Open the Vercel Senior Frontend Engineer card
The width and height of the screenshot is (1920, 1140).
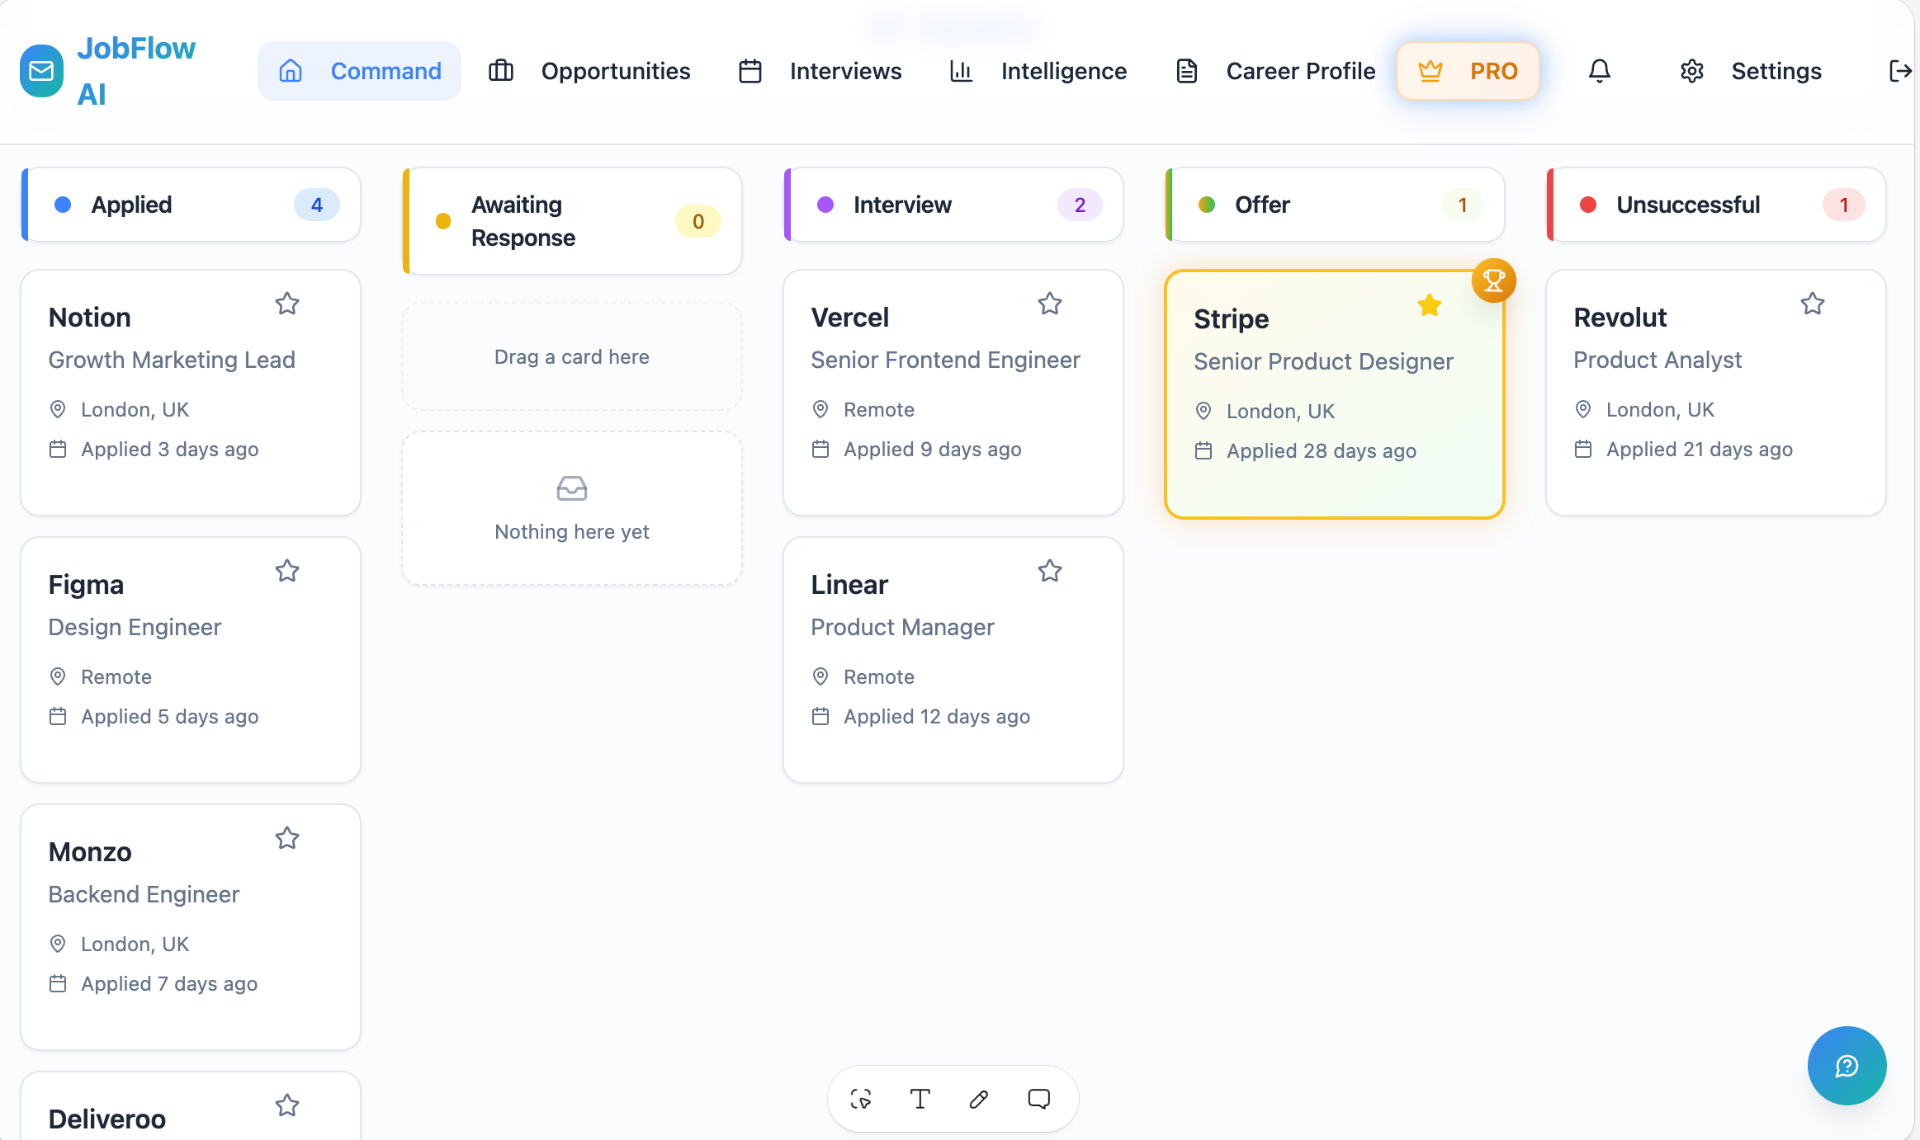tap(954, 393)
